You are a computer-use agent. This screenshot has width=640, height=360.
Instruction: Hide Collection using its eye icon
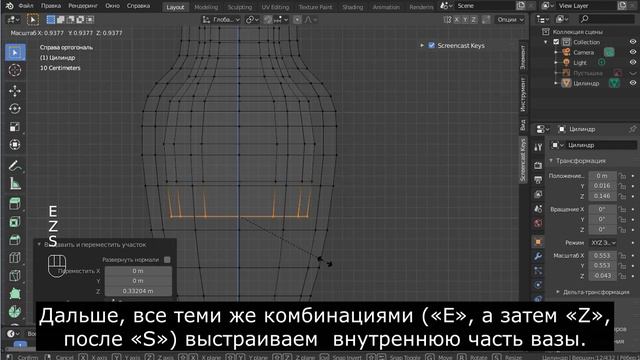(632, 42)
